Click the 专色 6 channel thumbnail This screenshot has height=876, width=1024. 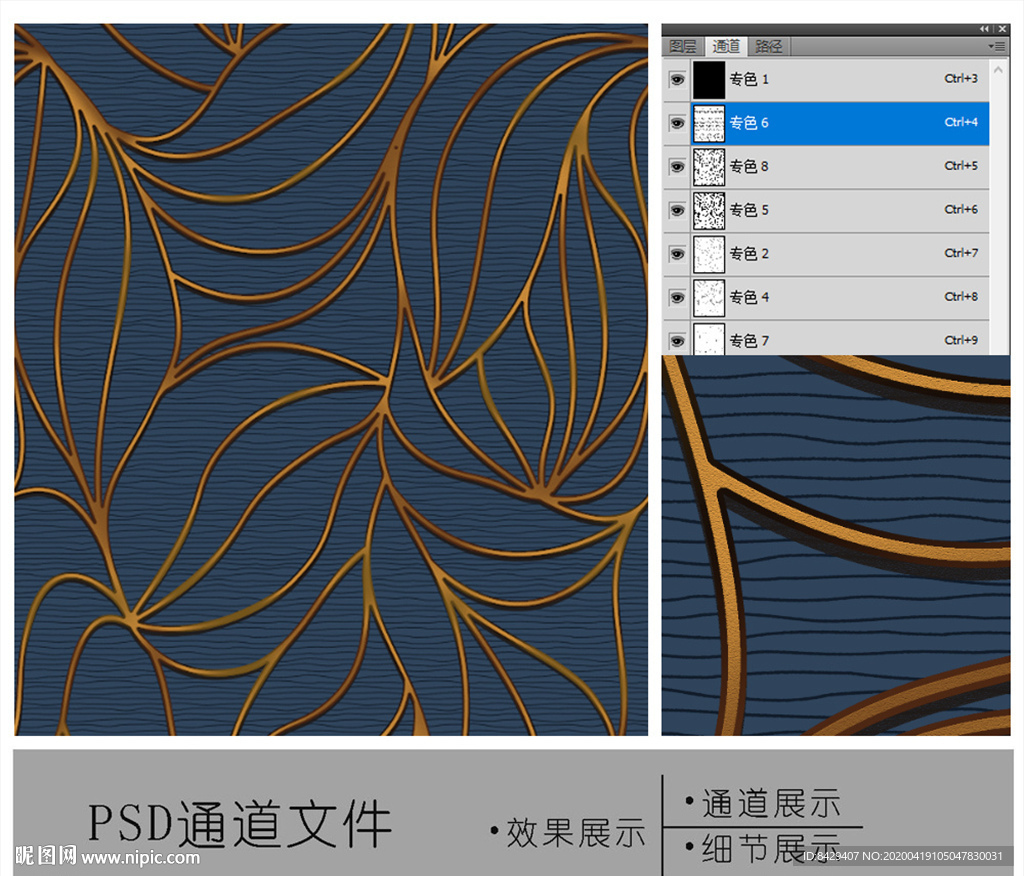point(709,123)
